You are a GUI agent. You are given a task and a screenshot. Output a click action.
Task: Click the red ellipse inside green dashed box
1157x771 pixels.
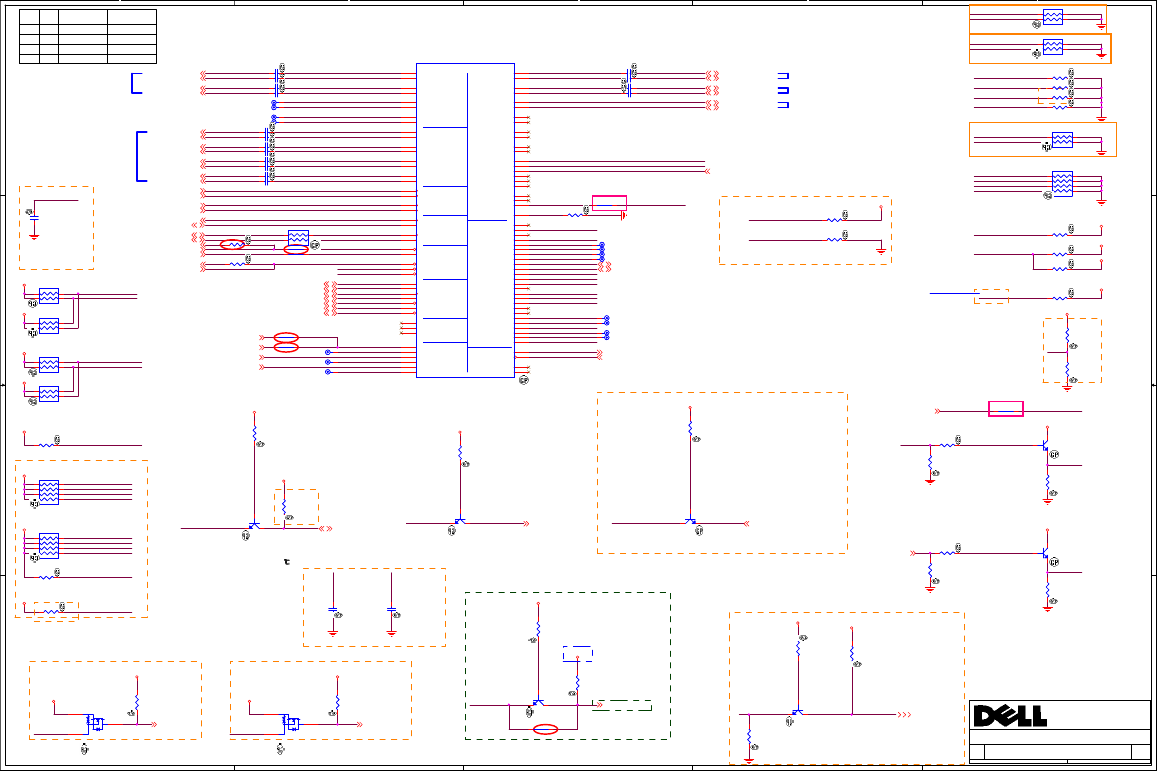545,730
